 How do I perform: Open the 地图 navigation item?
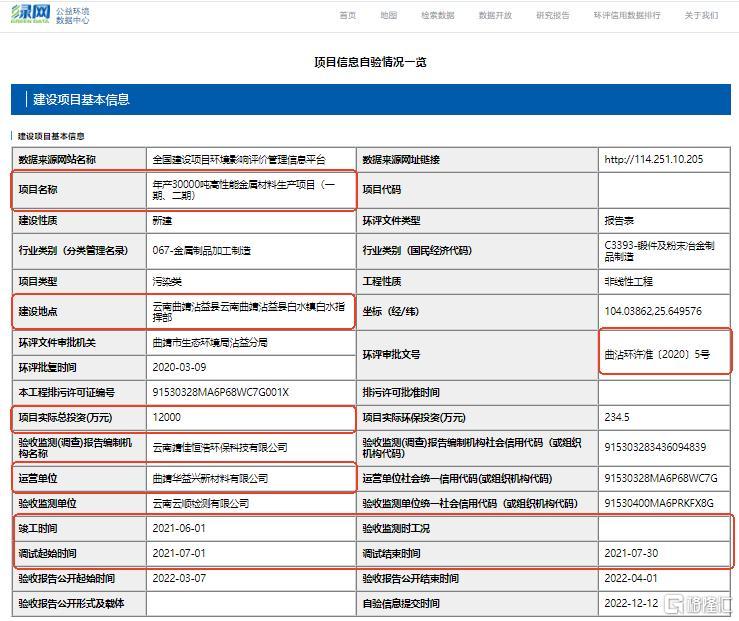point(389,15)
